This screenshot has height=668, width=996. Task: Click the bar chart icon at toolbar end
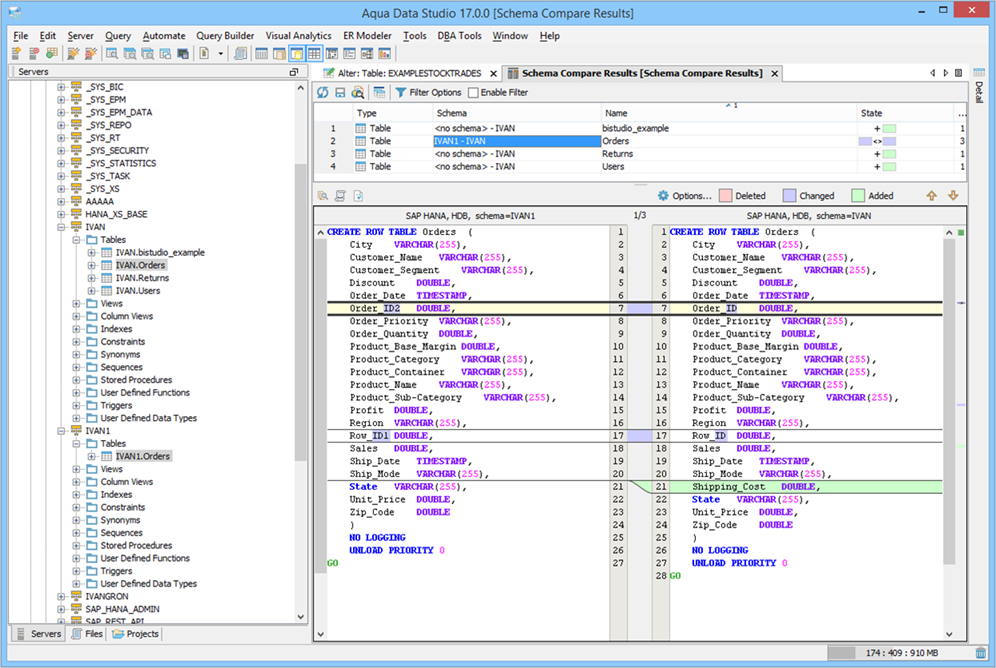[385, 54]
